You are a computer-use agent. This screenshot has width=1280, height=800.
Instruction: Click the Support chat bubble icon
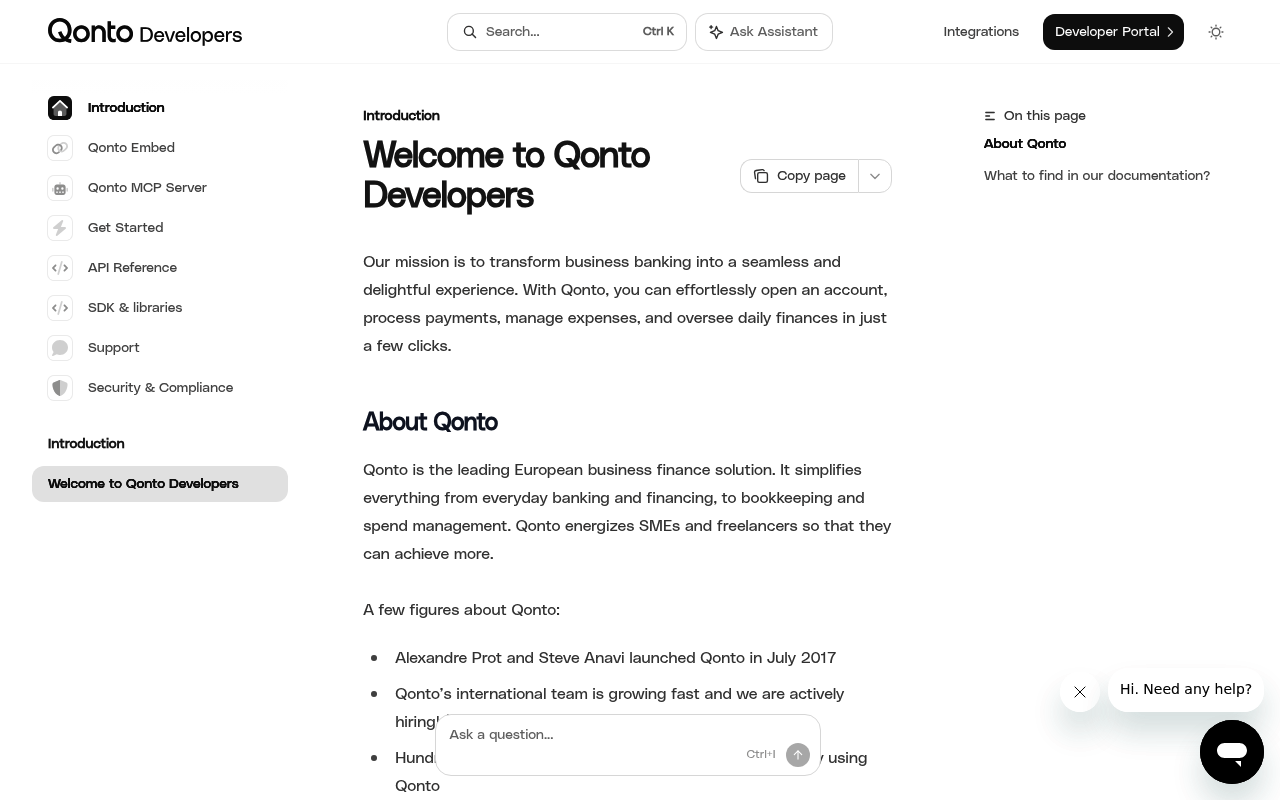click(x=60, y=348)
